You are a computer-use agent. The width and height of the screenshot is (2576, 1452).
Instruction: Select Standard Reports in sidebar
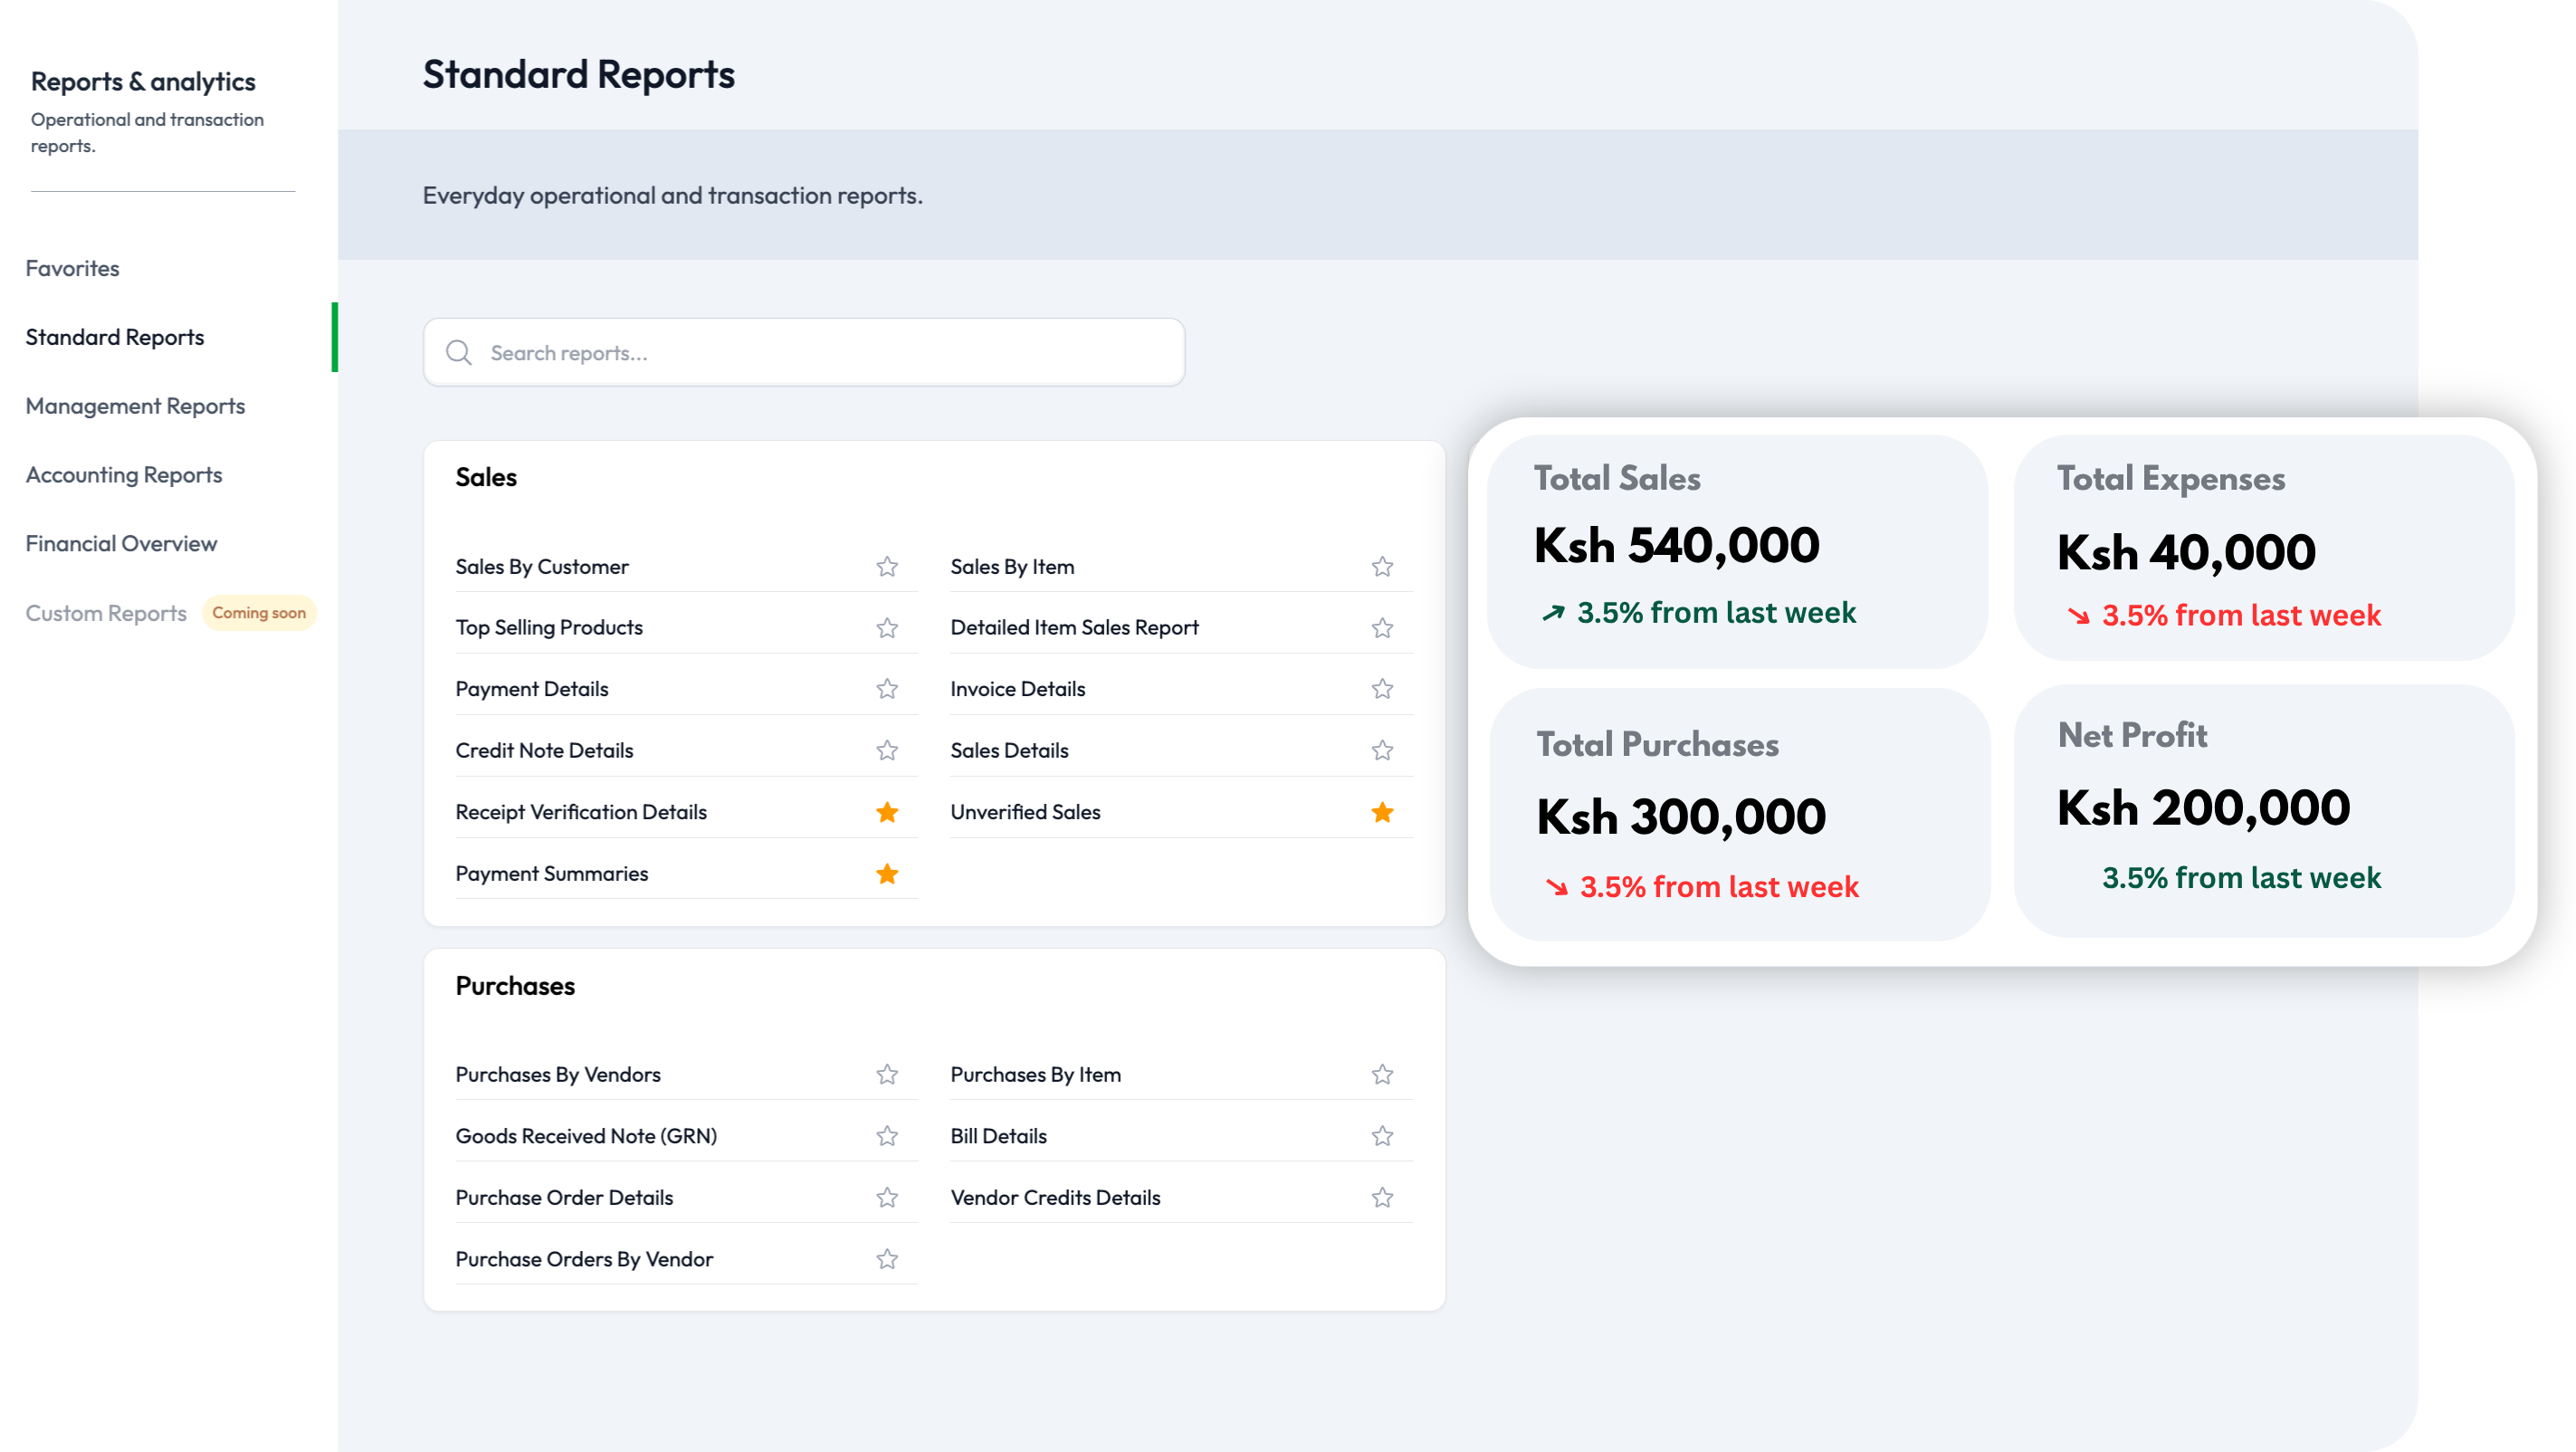115,337
